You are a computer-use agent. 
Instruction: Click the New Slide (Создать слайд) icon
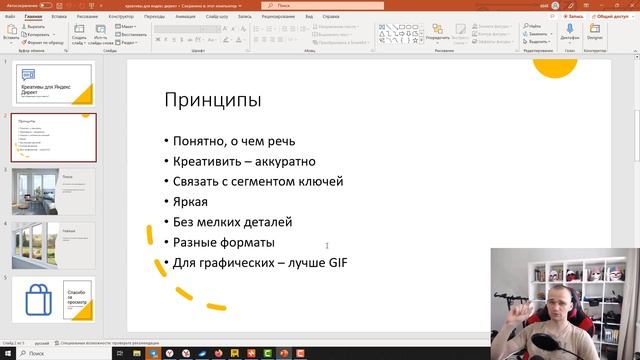[x=79, y=29]
